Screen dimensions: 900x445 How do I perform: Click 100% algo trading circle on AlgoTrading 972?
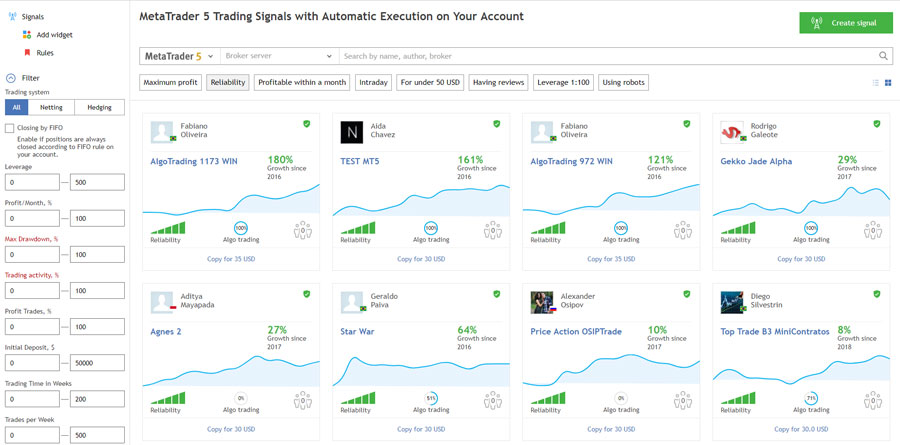click(621, 228)
